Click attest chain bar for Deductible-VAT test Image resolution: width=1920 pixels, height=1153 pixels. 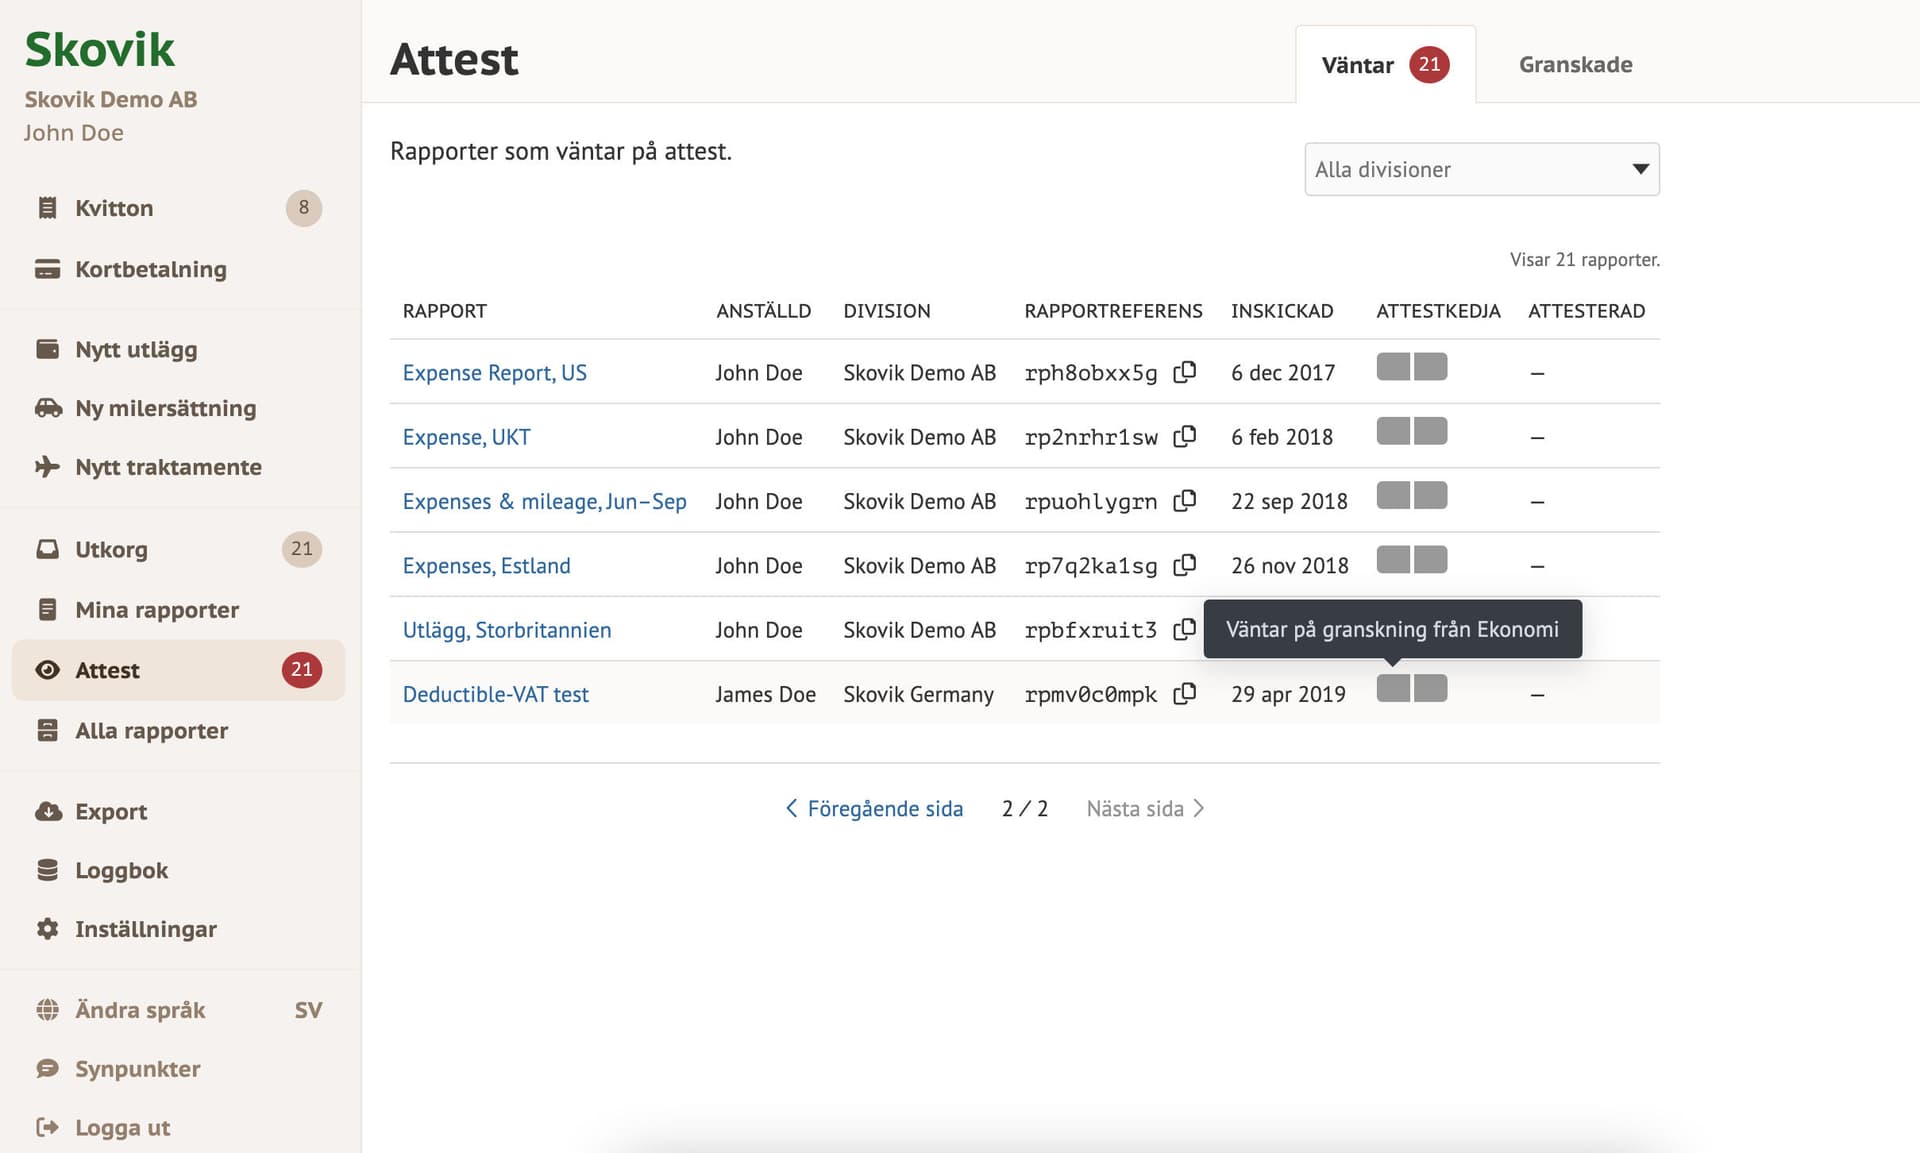point(1411,688)
